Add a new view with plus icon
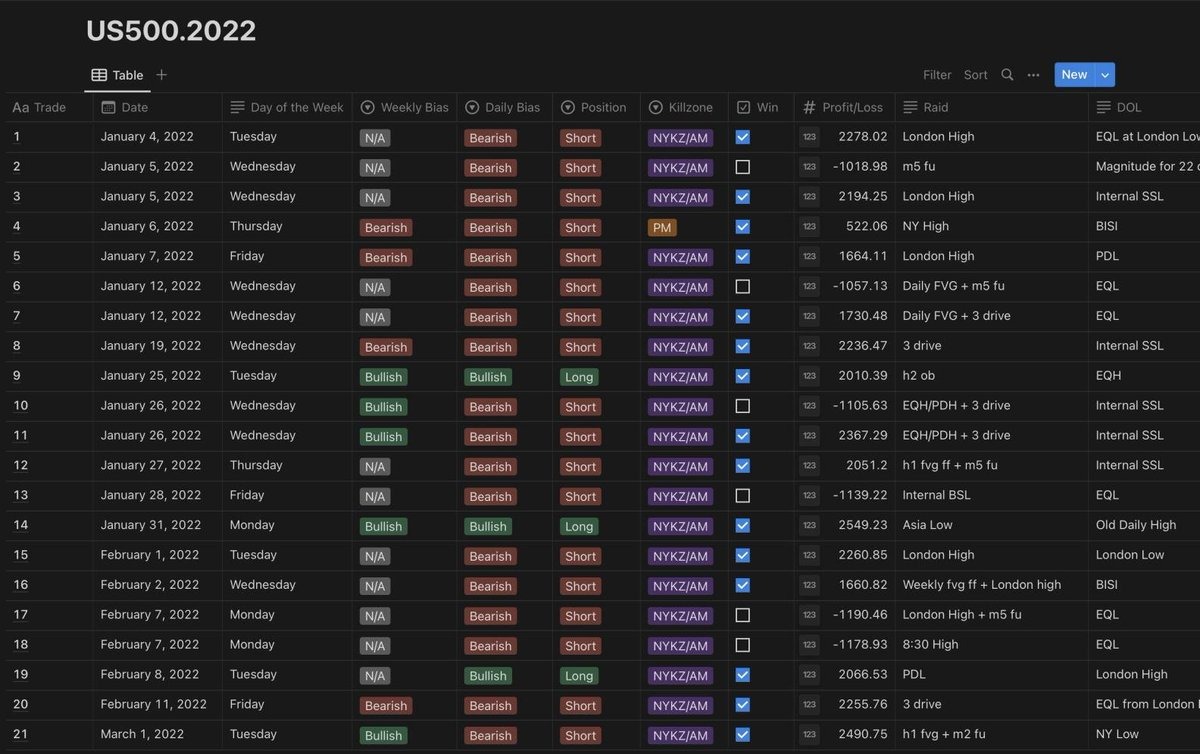1200x754 pixels. point(162,75)
